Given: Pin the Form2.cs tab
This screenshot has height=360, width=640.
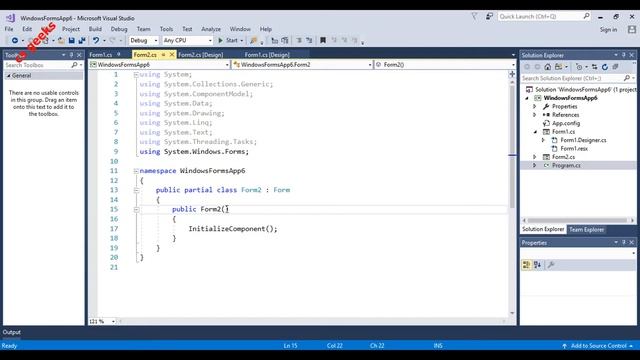Looking at the screenshot, I should click(163, 54).
